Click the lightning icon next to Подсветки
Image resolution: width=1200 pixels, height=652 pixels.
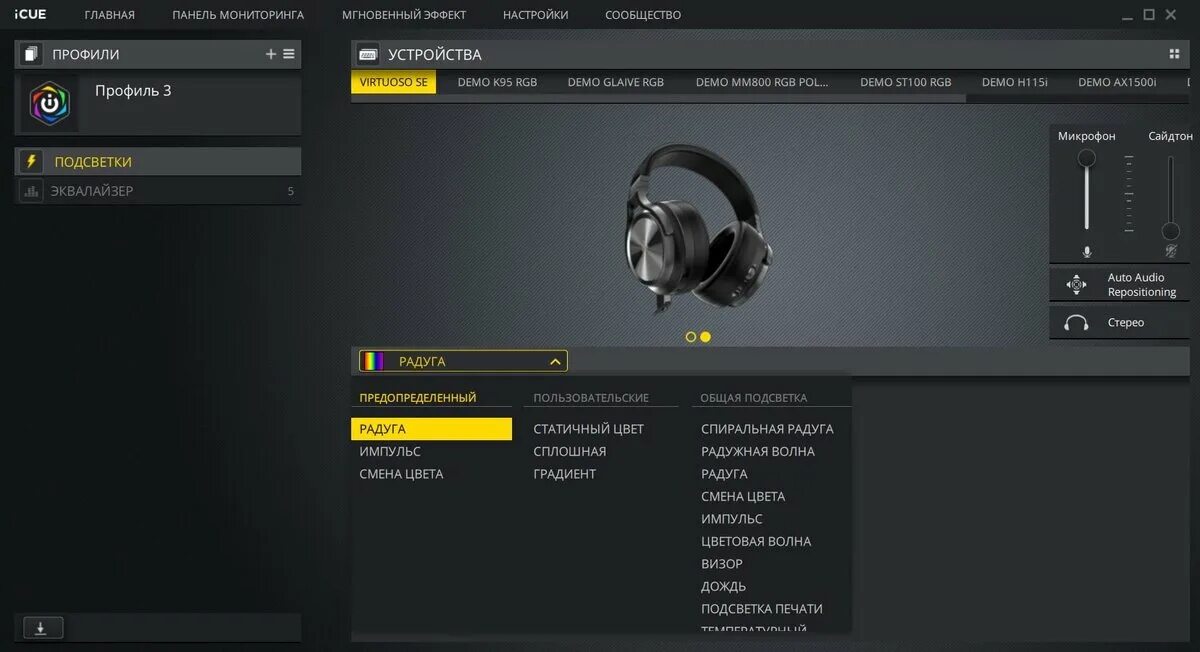coord(31,161)
